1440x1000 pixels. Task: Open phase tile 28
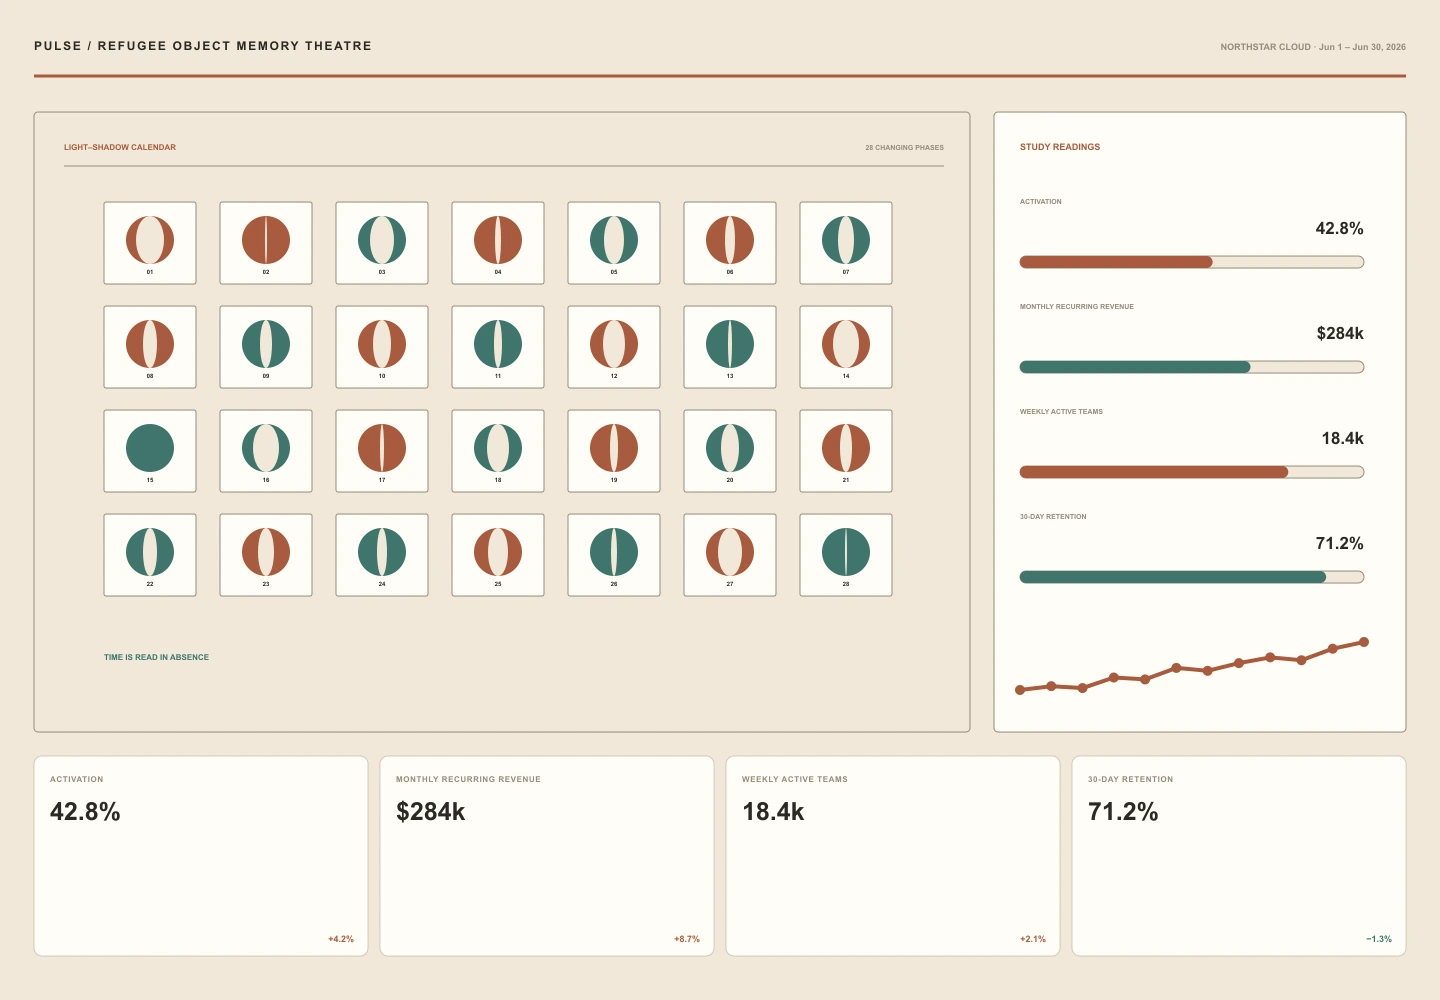846,555
